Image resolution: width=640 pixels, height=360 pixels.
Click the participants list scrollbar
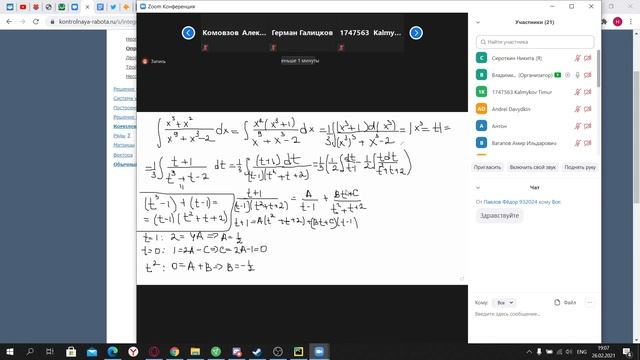click(x=598, y=68)
